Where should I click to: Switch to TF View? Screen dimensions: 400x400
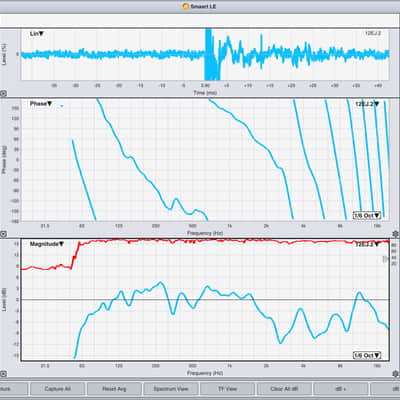point(227,389)
